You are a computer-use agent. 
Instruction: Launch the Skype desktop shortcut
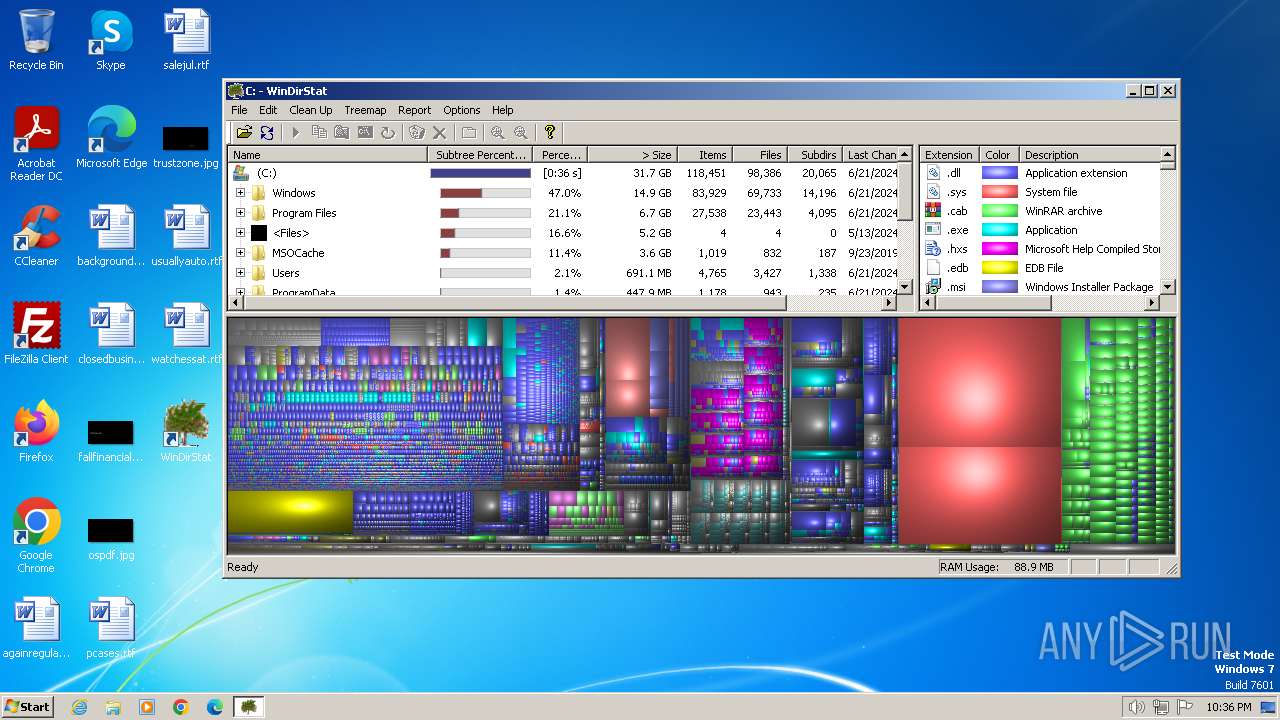point(110,40)
